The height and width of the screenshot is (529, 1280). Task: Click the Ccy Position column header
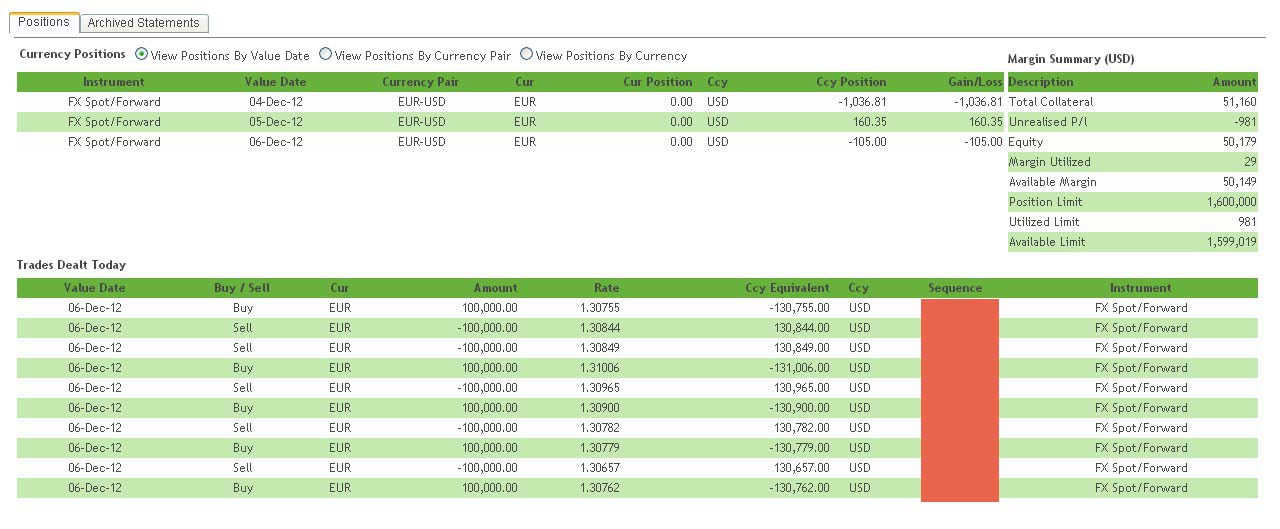pos(849,82)
